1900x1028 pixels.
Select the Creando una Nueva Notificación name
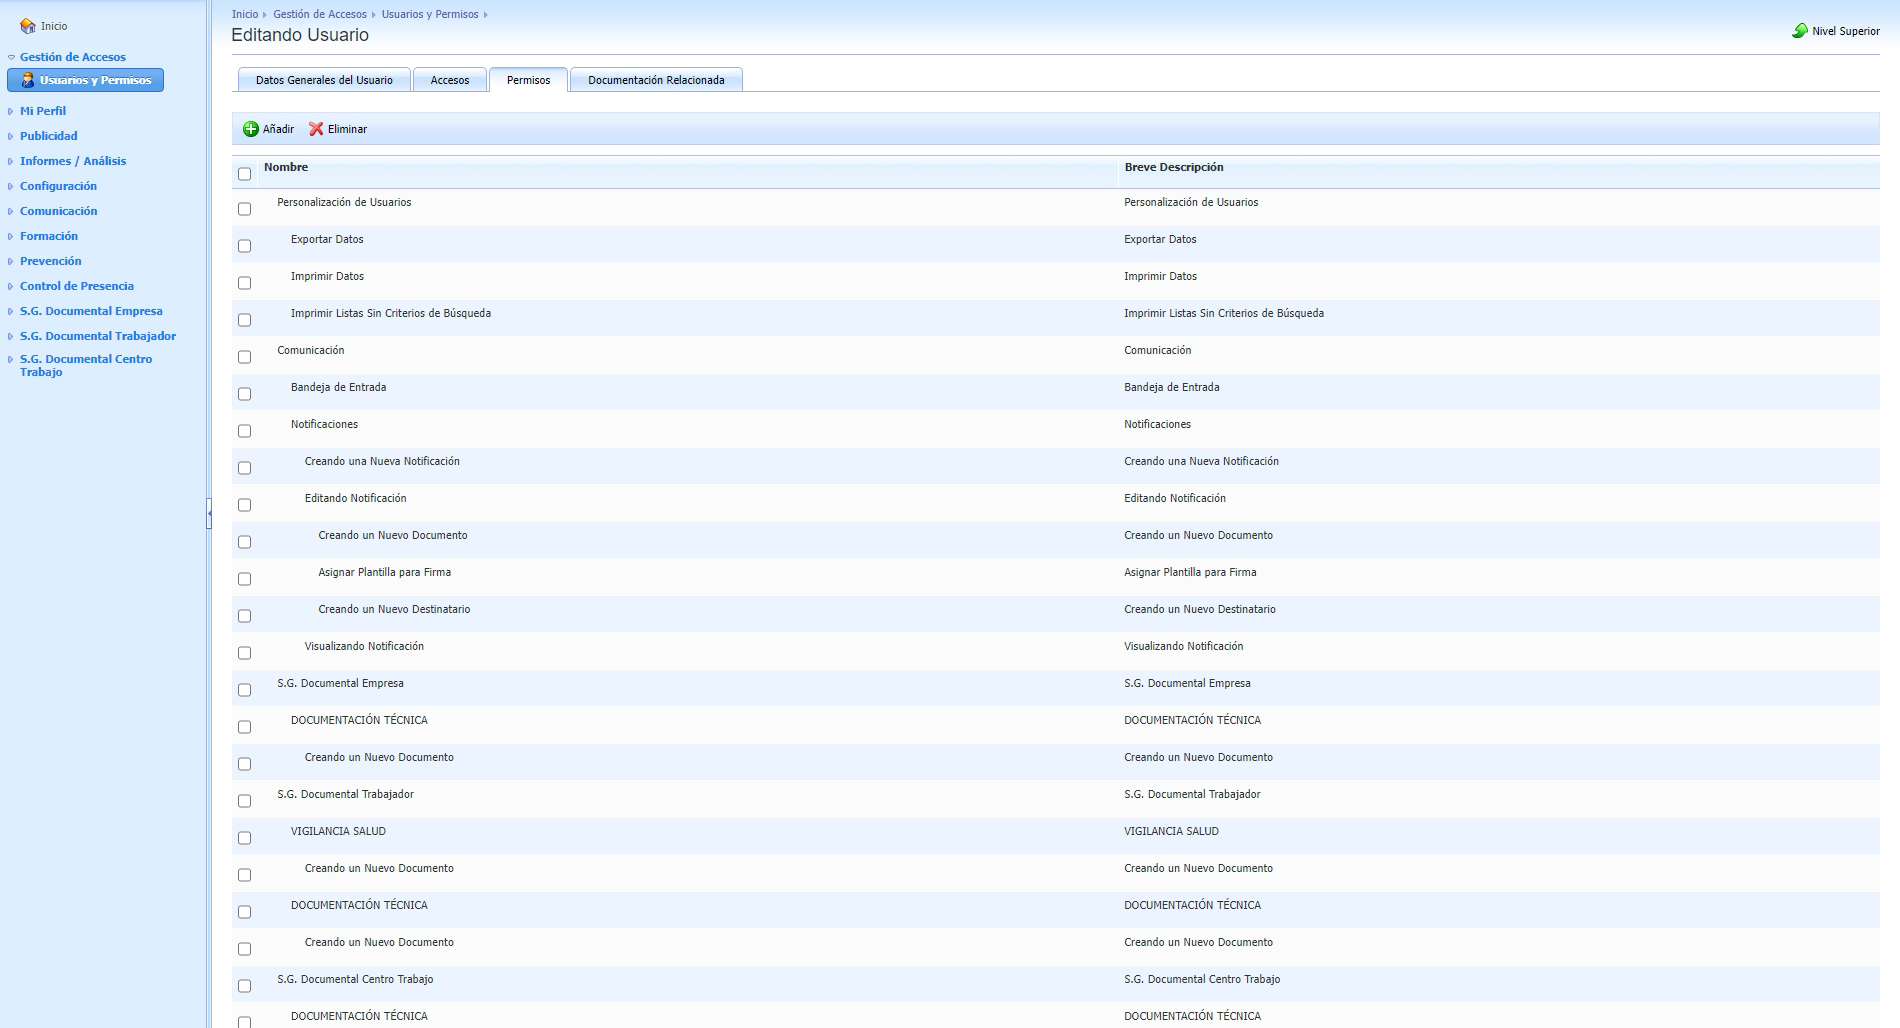[x=382, y=461]
